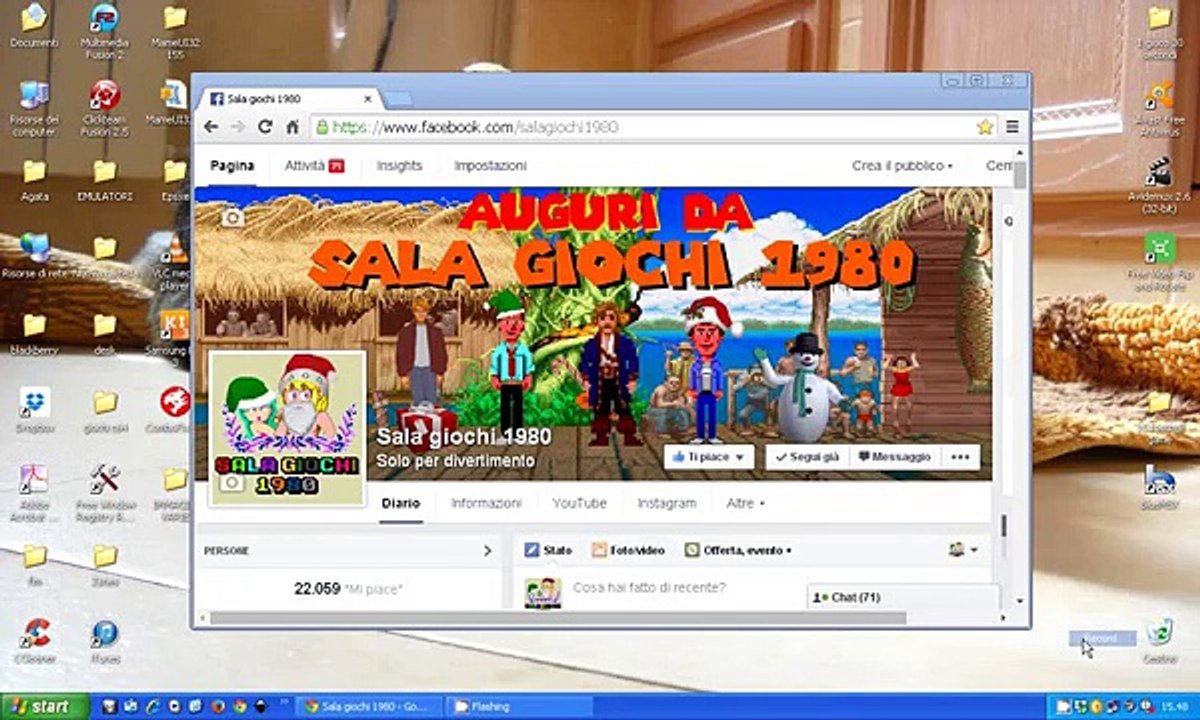Screen dimensions: 1200x720
Task: Close the Sala giochi 1980 browser tab
Action: tap(368, 99)
